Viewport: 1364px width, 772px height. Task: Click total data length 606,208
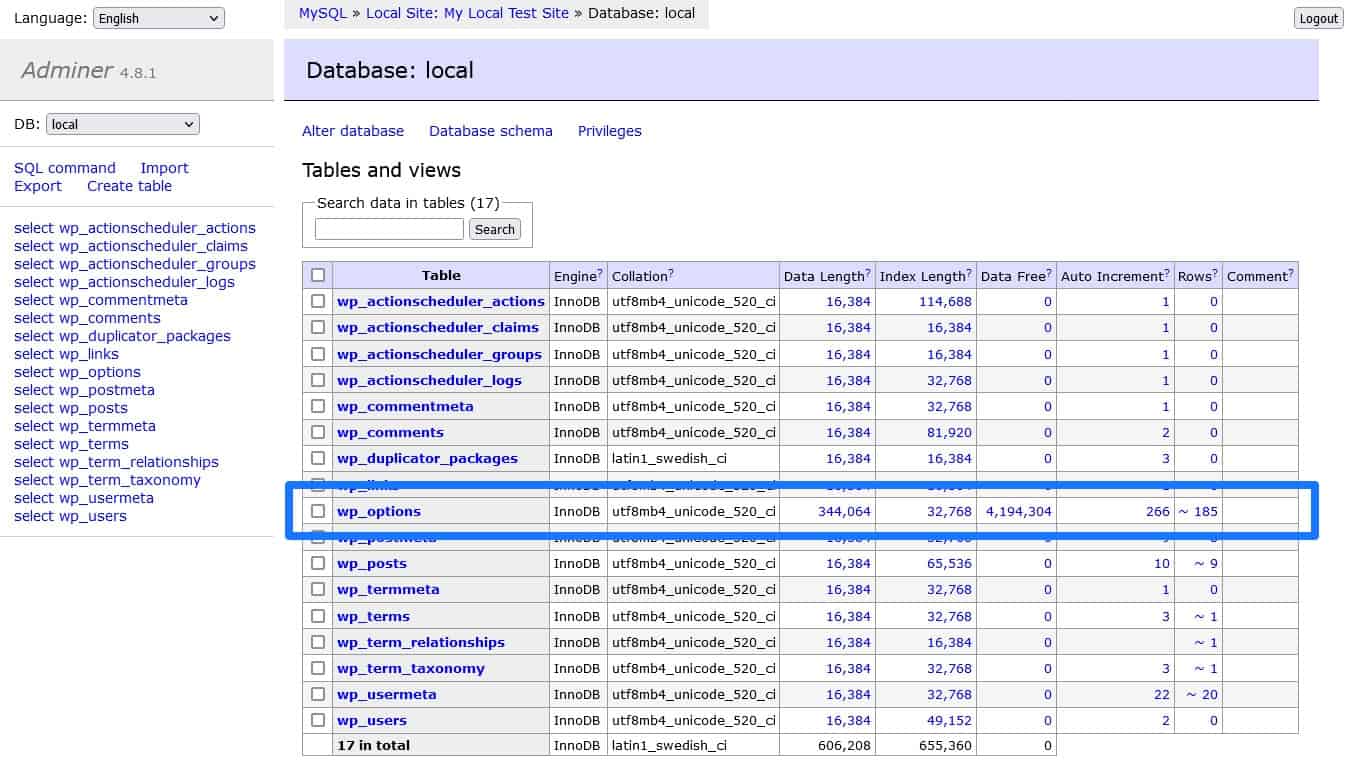845,745
